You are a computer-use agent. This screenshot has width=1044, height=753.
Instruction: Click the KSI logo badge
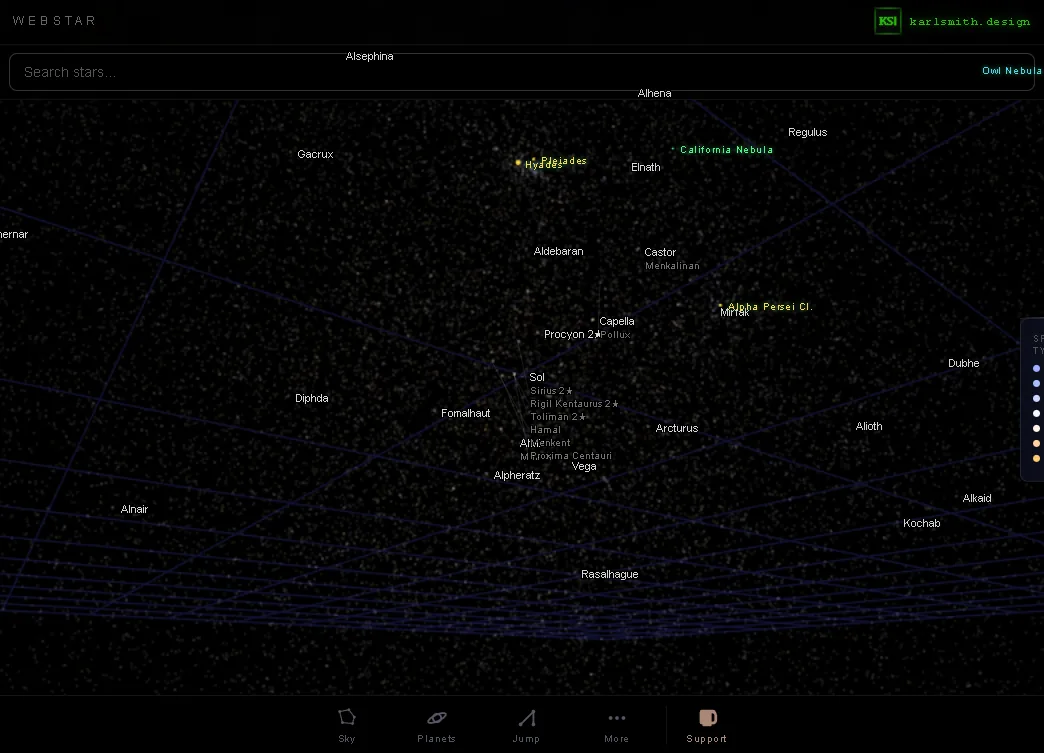tap(888, 21)
